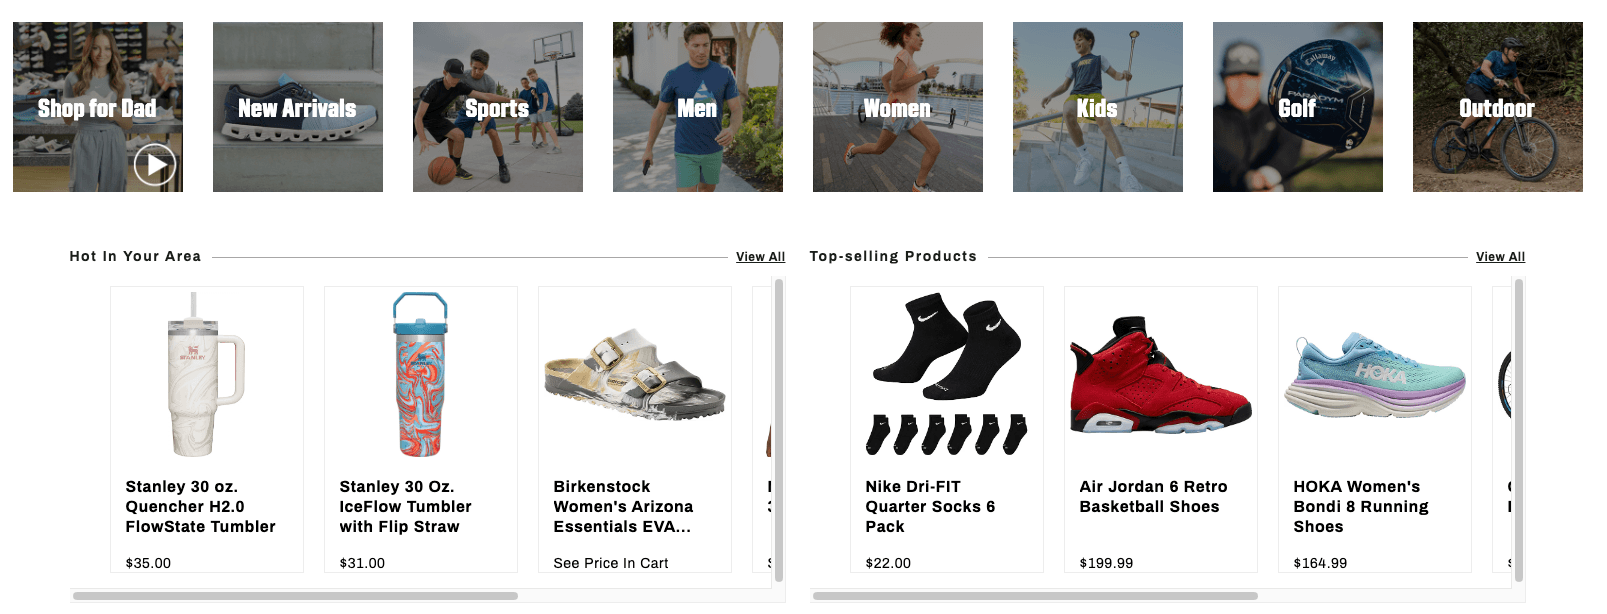The height and width of the screenshot is (614, 1607).
Task: Select the Women category tile
Action: click(897, 107)
